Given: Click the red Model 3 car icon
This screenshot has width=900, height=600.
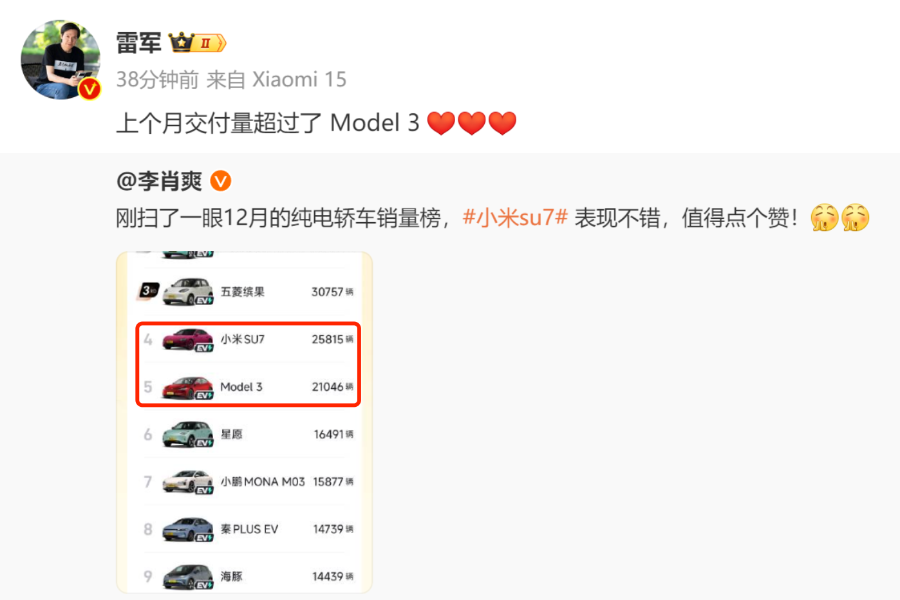Looking at the screenshot, I should pyautogui.click(x=188, y=388).
